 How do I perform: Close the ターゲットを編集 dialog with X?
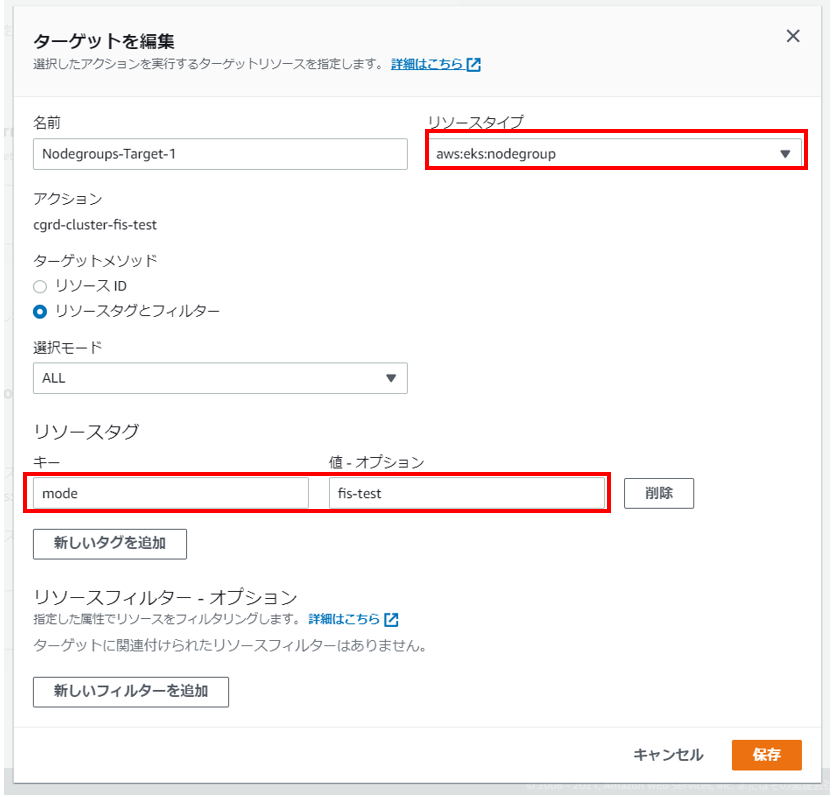tap(793, 36)
